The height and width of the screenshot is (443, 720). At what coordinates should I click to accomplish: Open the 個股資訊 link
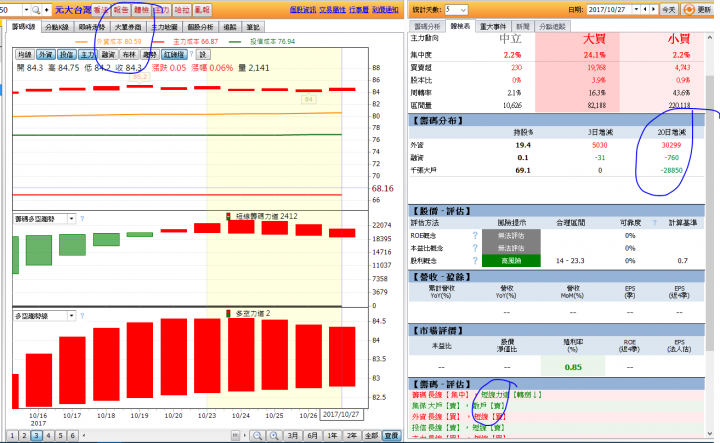point(303,10)
